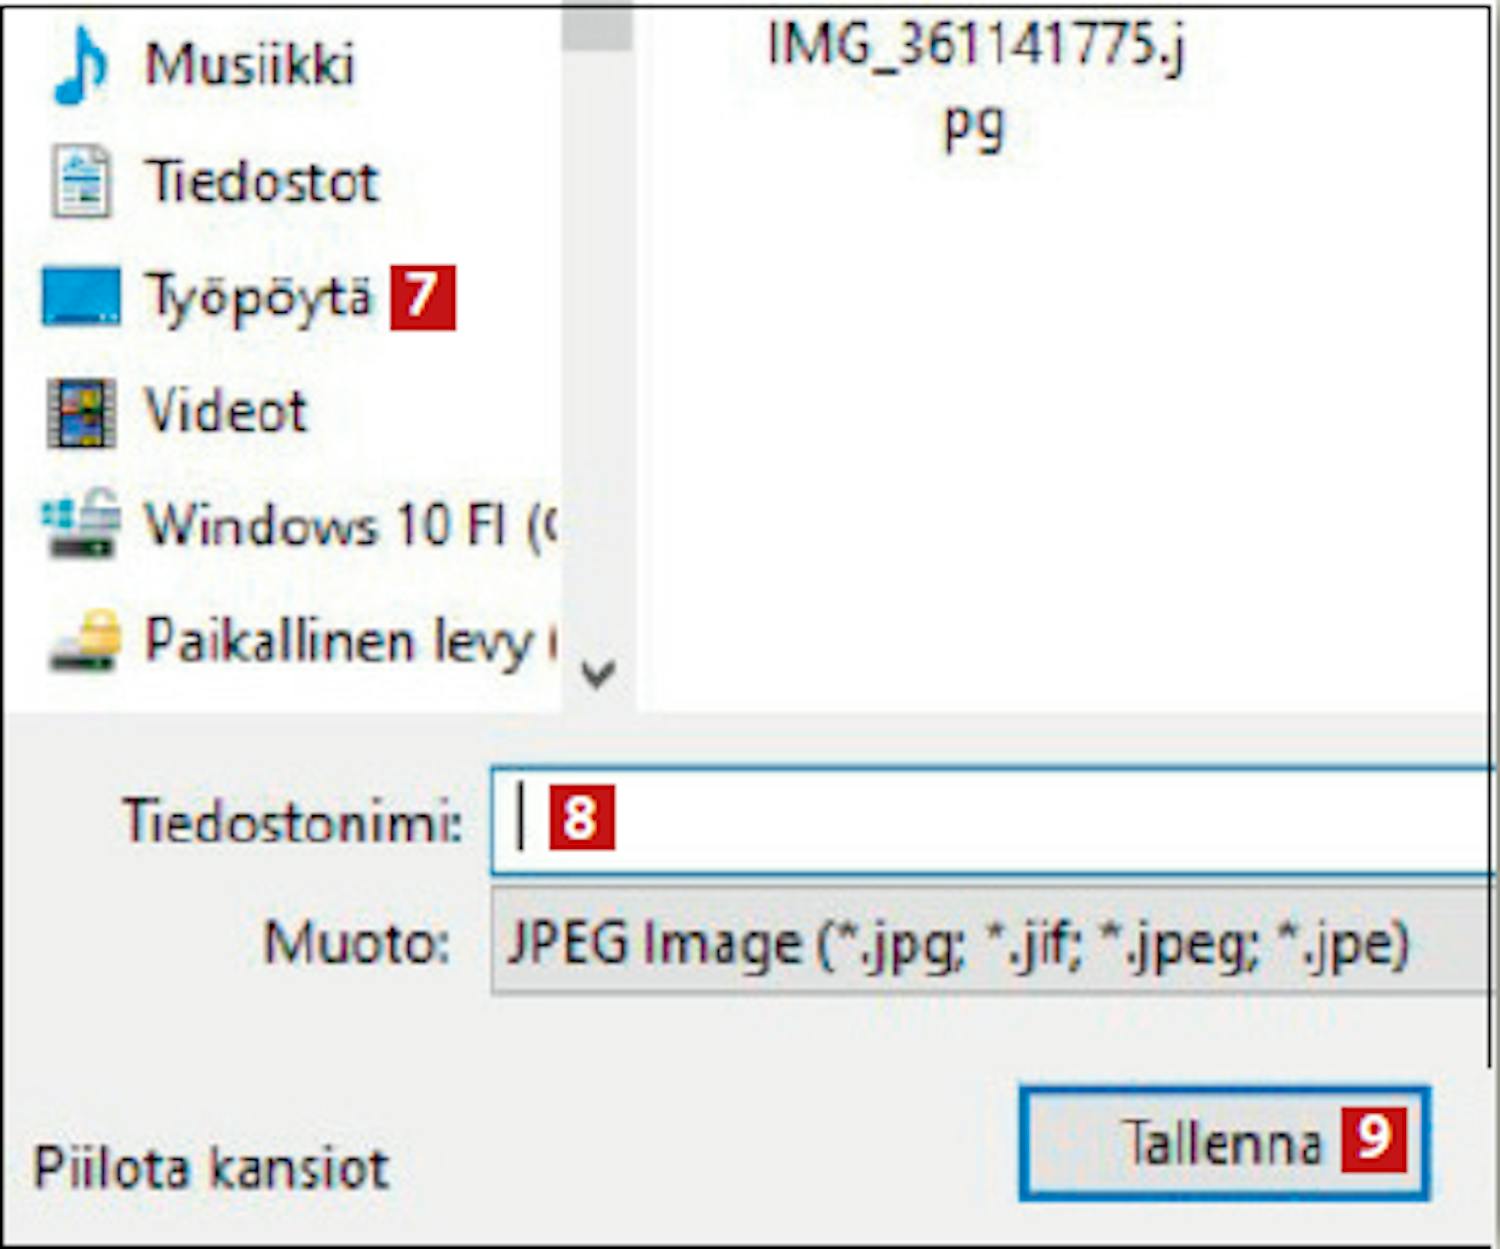Click the Tallenna save button
Screen dimensions: 1500x1249
coord(1225,1143)
